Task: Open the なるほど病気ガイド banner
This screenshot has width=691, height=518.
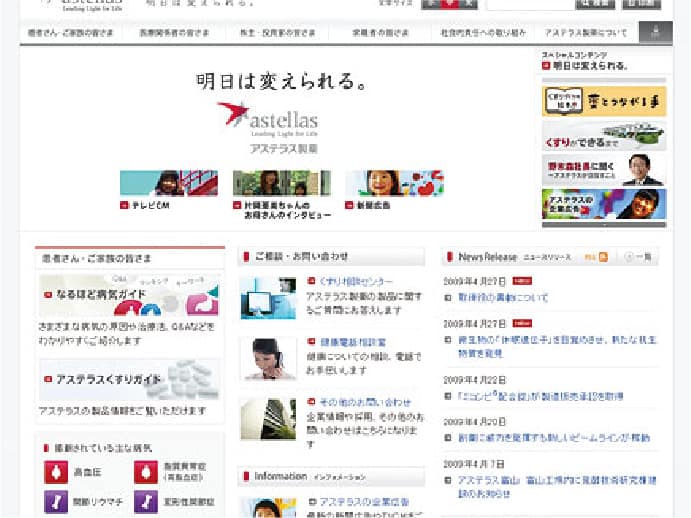Action: (x=129, y=295)
